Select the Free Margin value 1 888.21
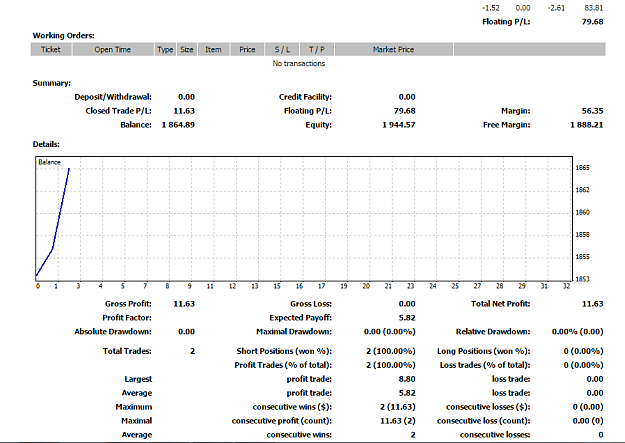 (x=586, y=125)
